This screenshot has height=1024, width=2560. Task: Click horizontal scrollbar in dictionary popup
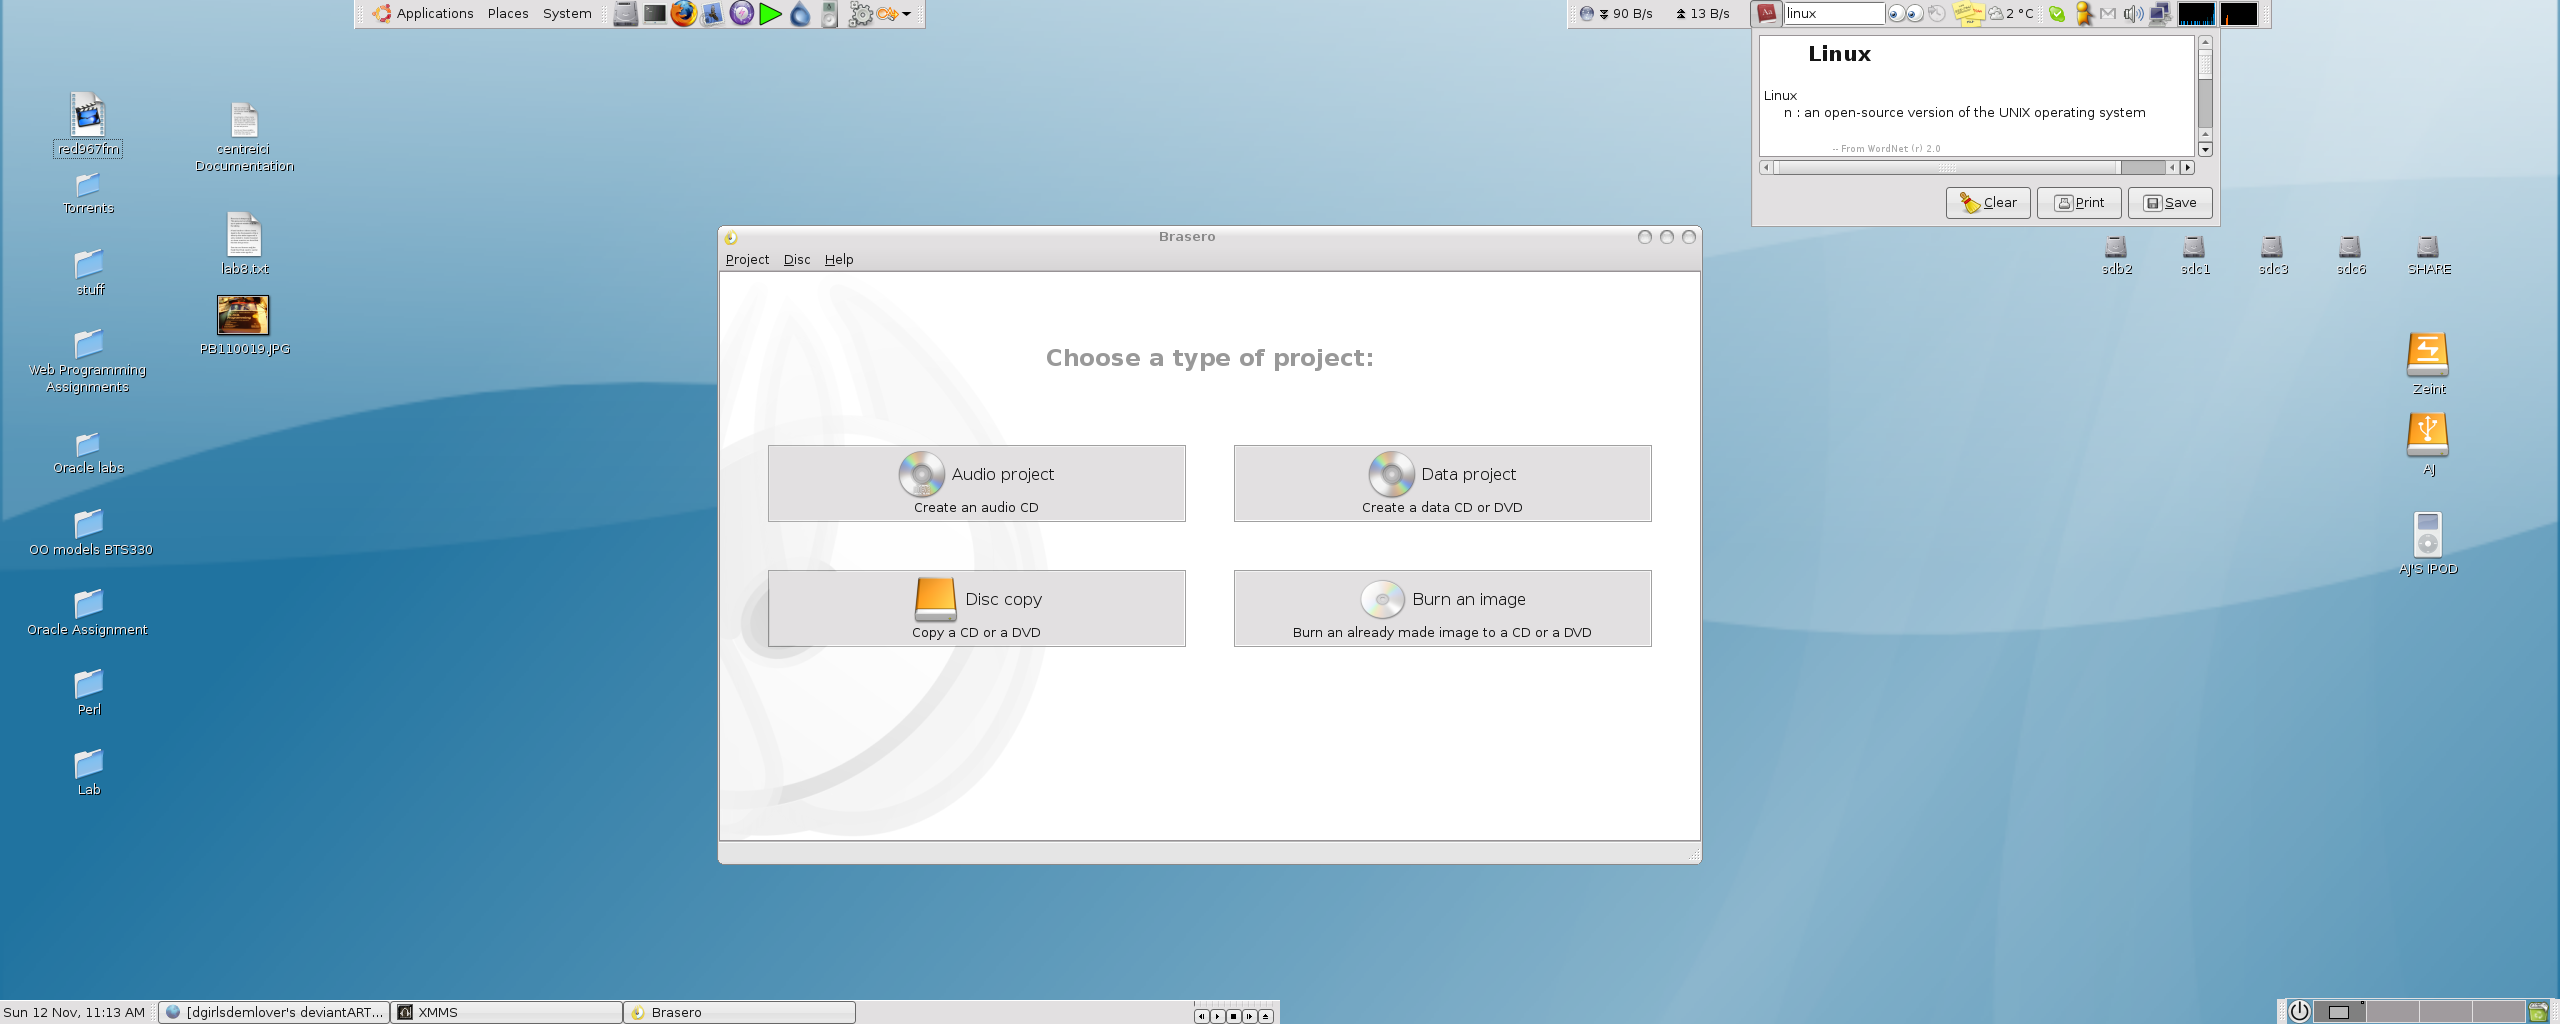(1977, 168)
